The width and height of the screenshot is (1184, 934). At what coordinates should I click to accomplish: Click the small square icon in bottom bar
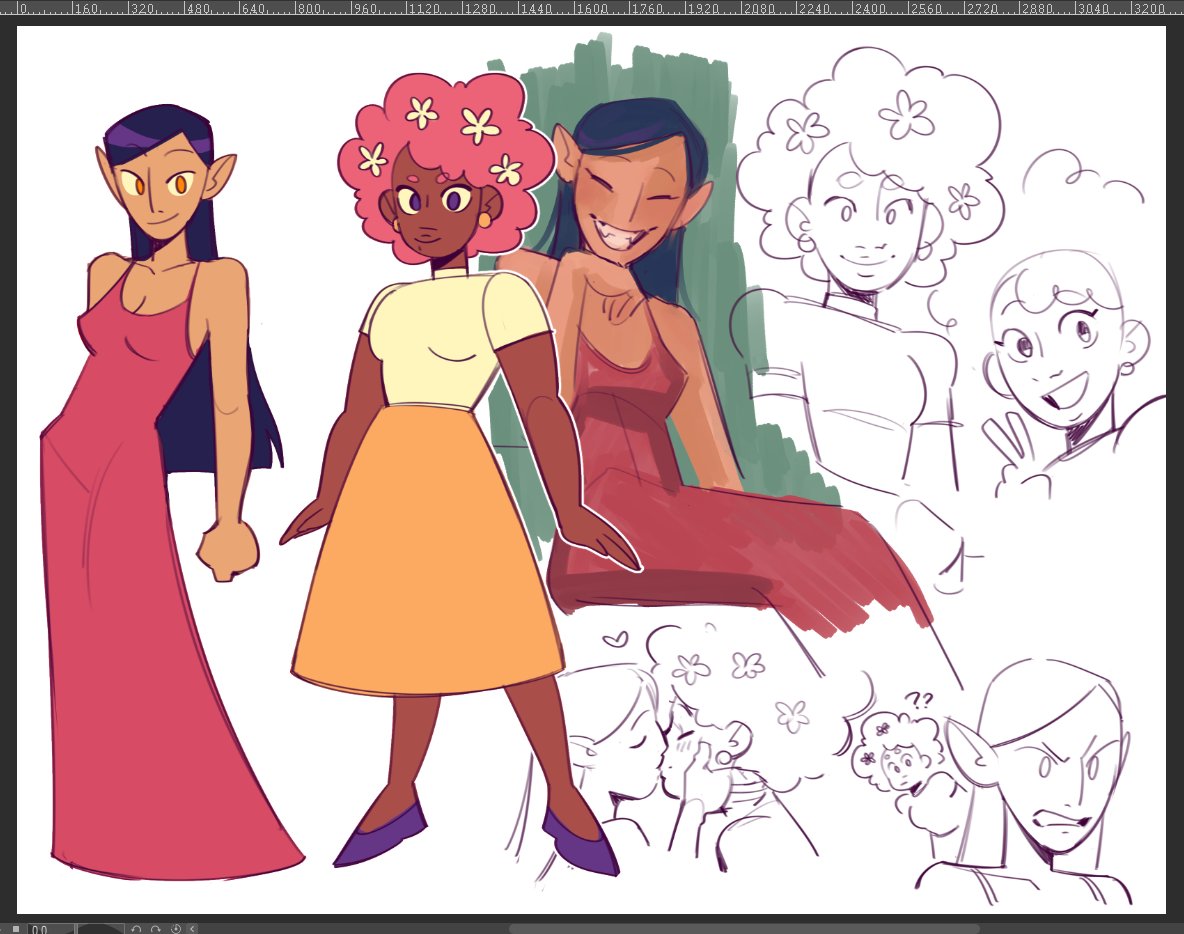click(x=16, y=929)
